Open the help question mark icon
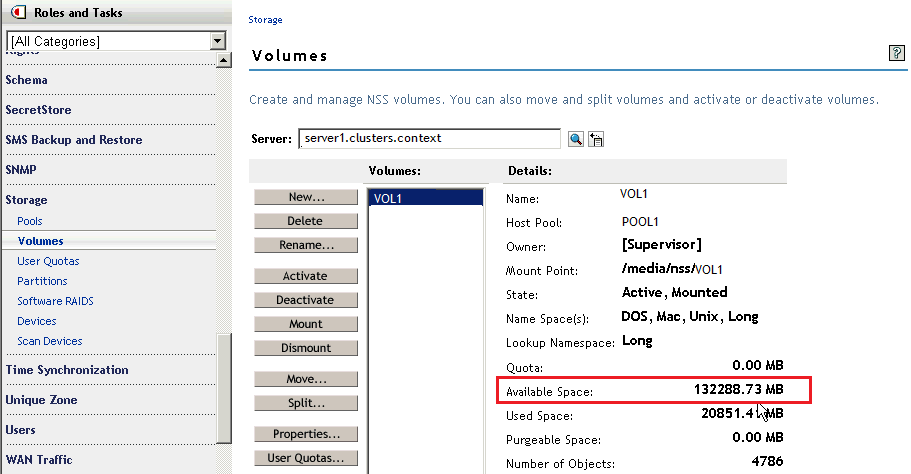911x474 pixels. (x=896, y=53)
